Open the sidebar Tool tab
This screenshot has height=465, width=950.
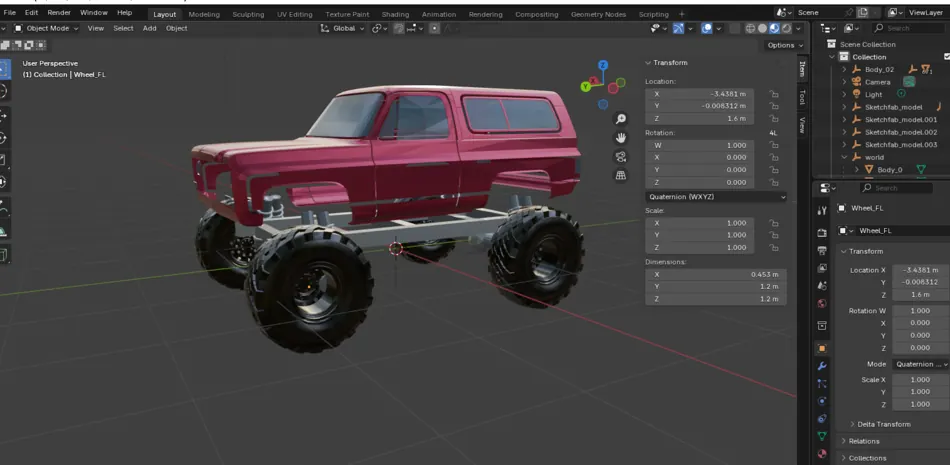point(802,97)
